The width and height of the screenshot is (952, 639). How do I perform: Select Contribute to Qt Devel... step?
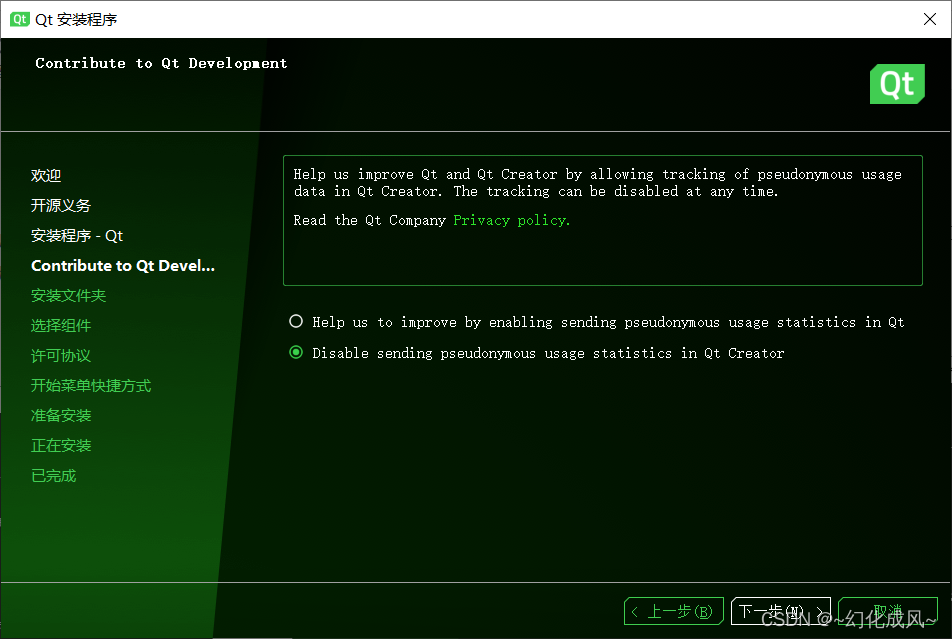[x=123, y=265]
